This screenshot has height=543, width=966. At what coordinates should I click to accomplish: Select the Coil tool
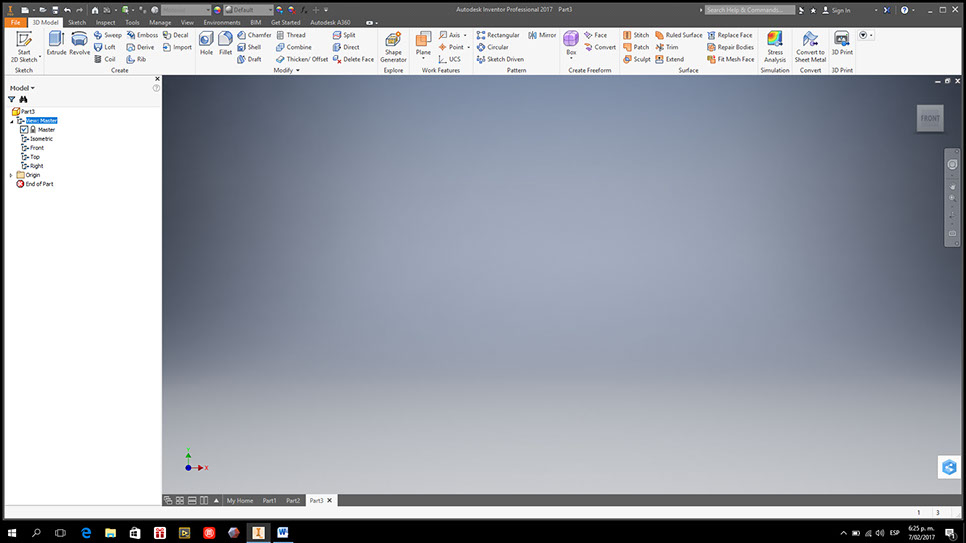pyautogui.click(x=105, y=59)
